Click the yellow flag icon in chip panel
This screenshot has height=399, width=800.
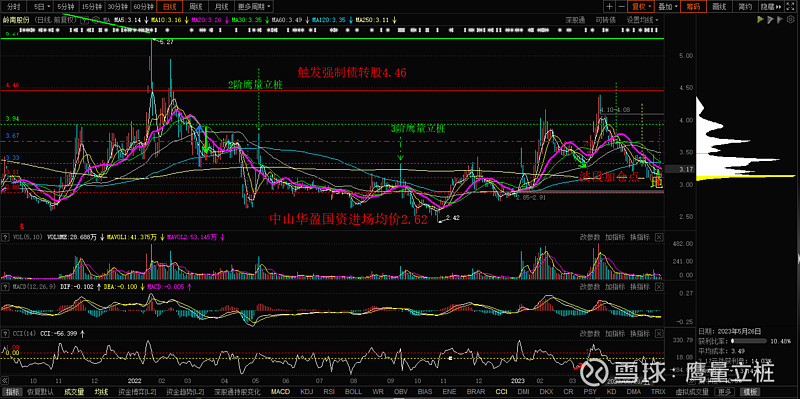point(761,20)
